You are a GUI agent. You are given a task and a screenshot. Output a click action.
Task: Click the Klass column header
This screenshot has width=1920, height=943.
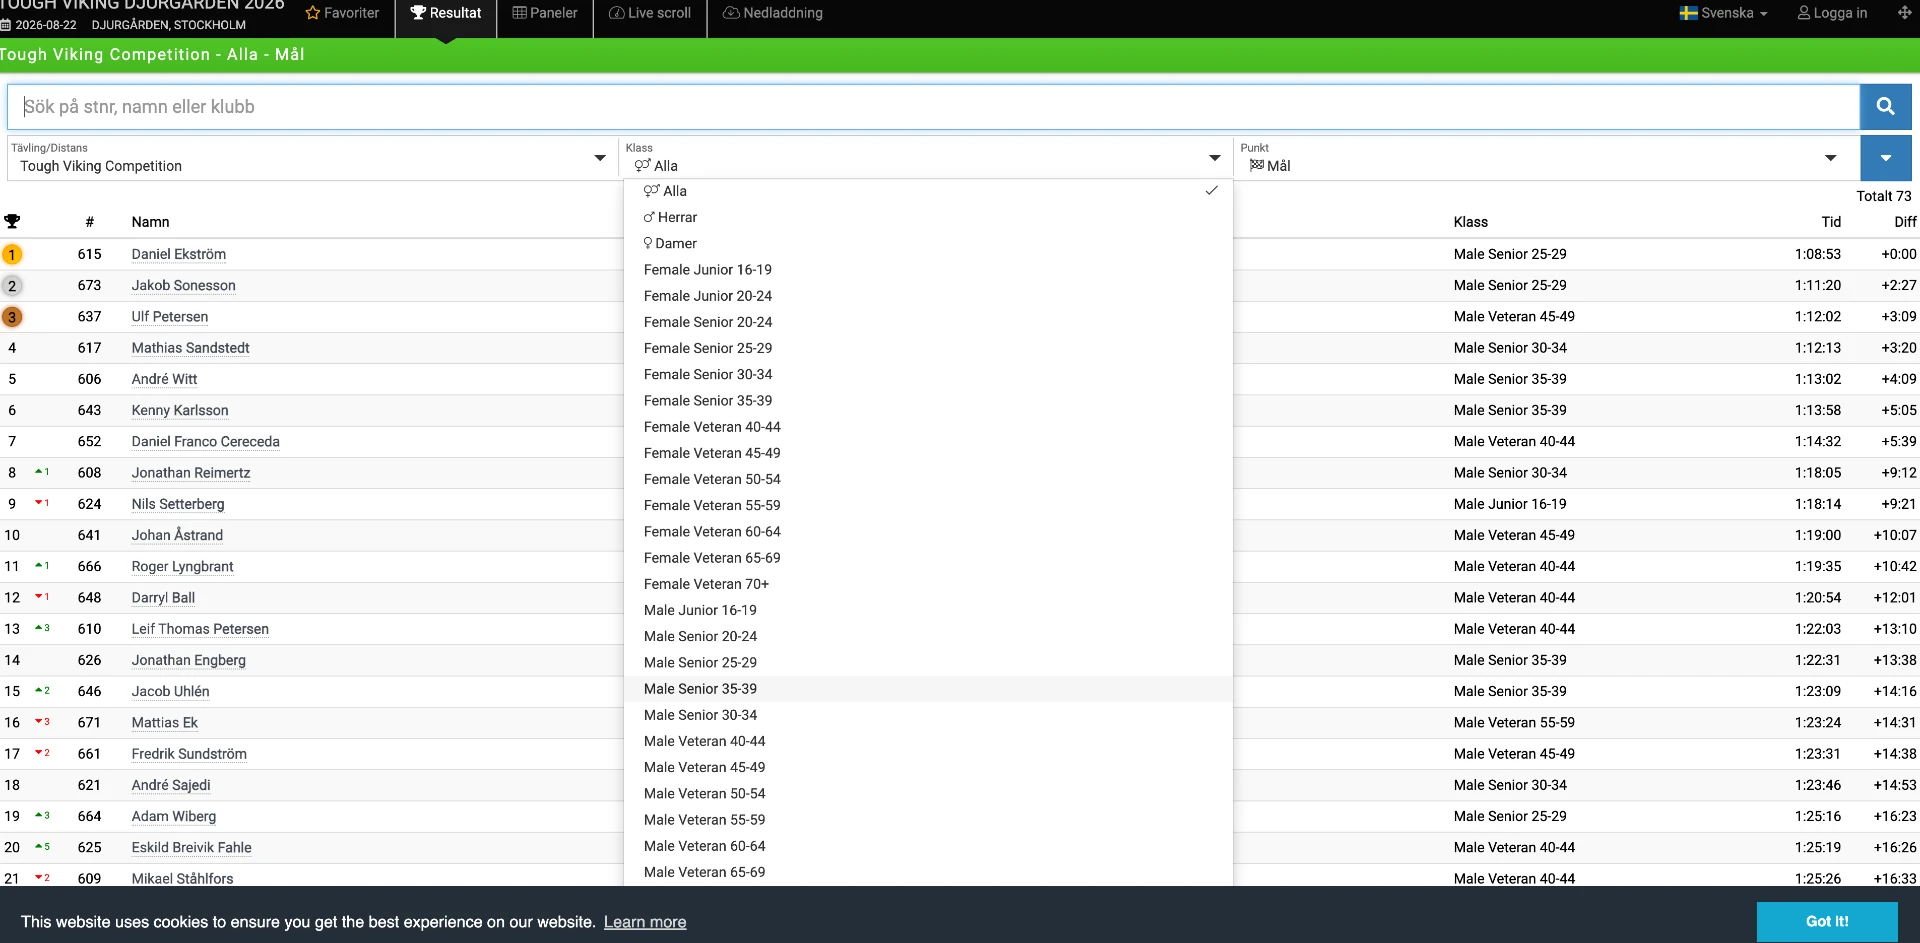[x=1471, y=222]
